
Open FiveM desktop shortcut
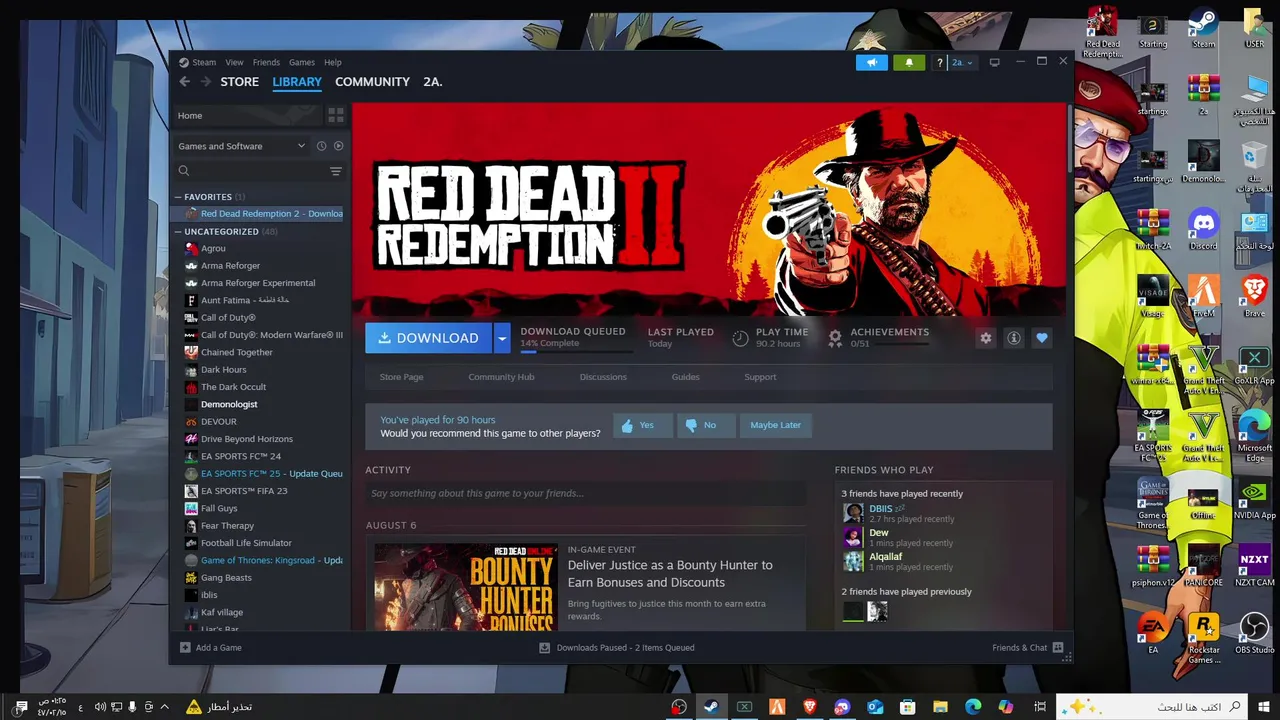(1203, 297)
